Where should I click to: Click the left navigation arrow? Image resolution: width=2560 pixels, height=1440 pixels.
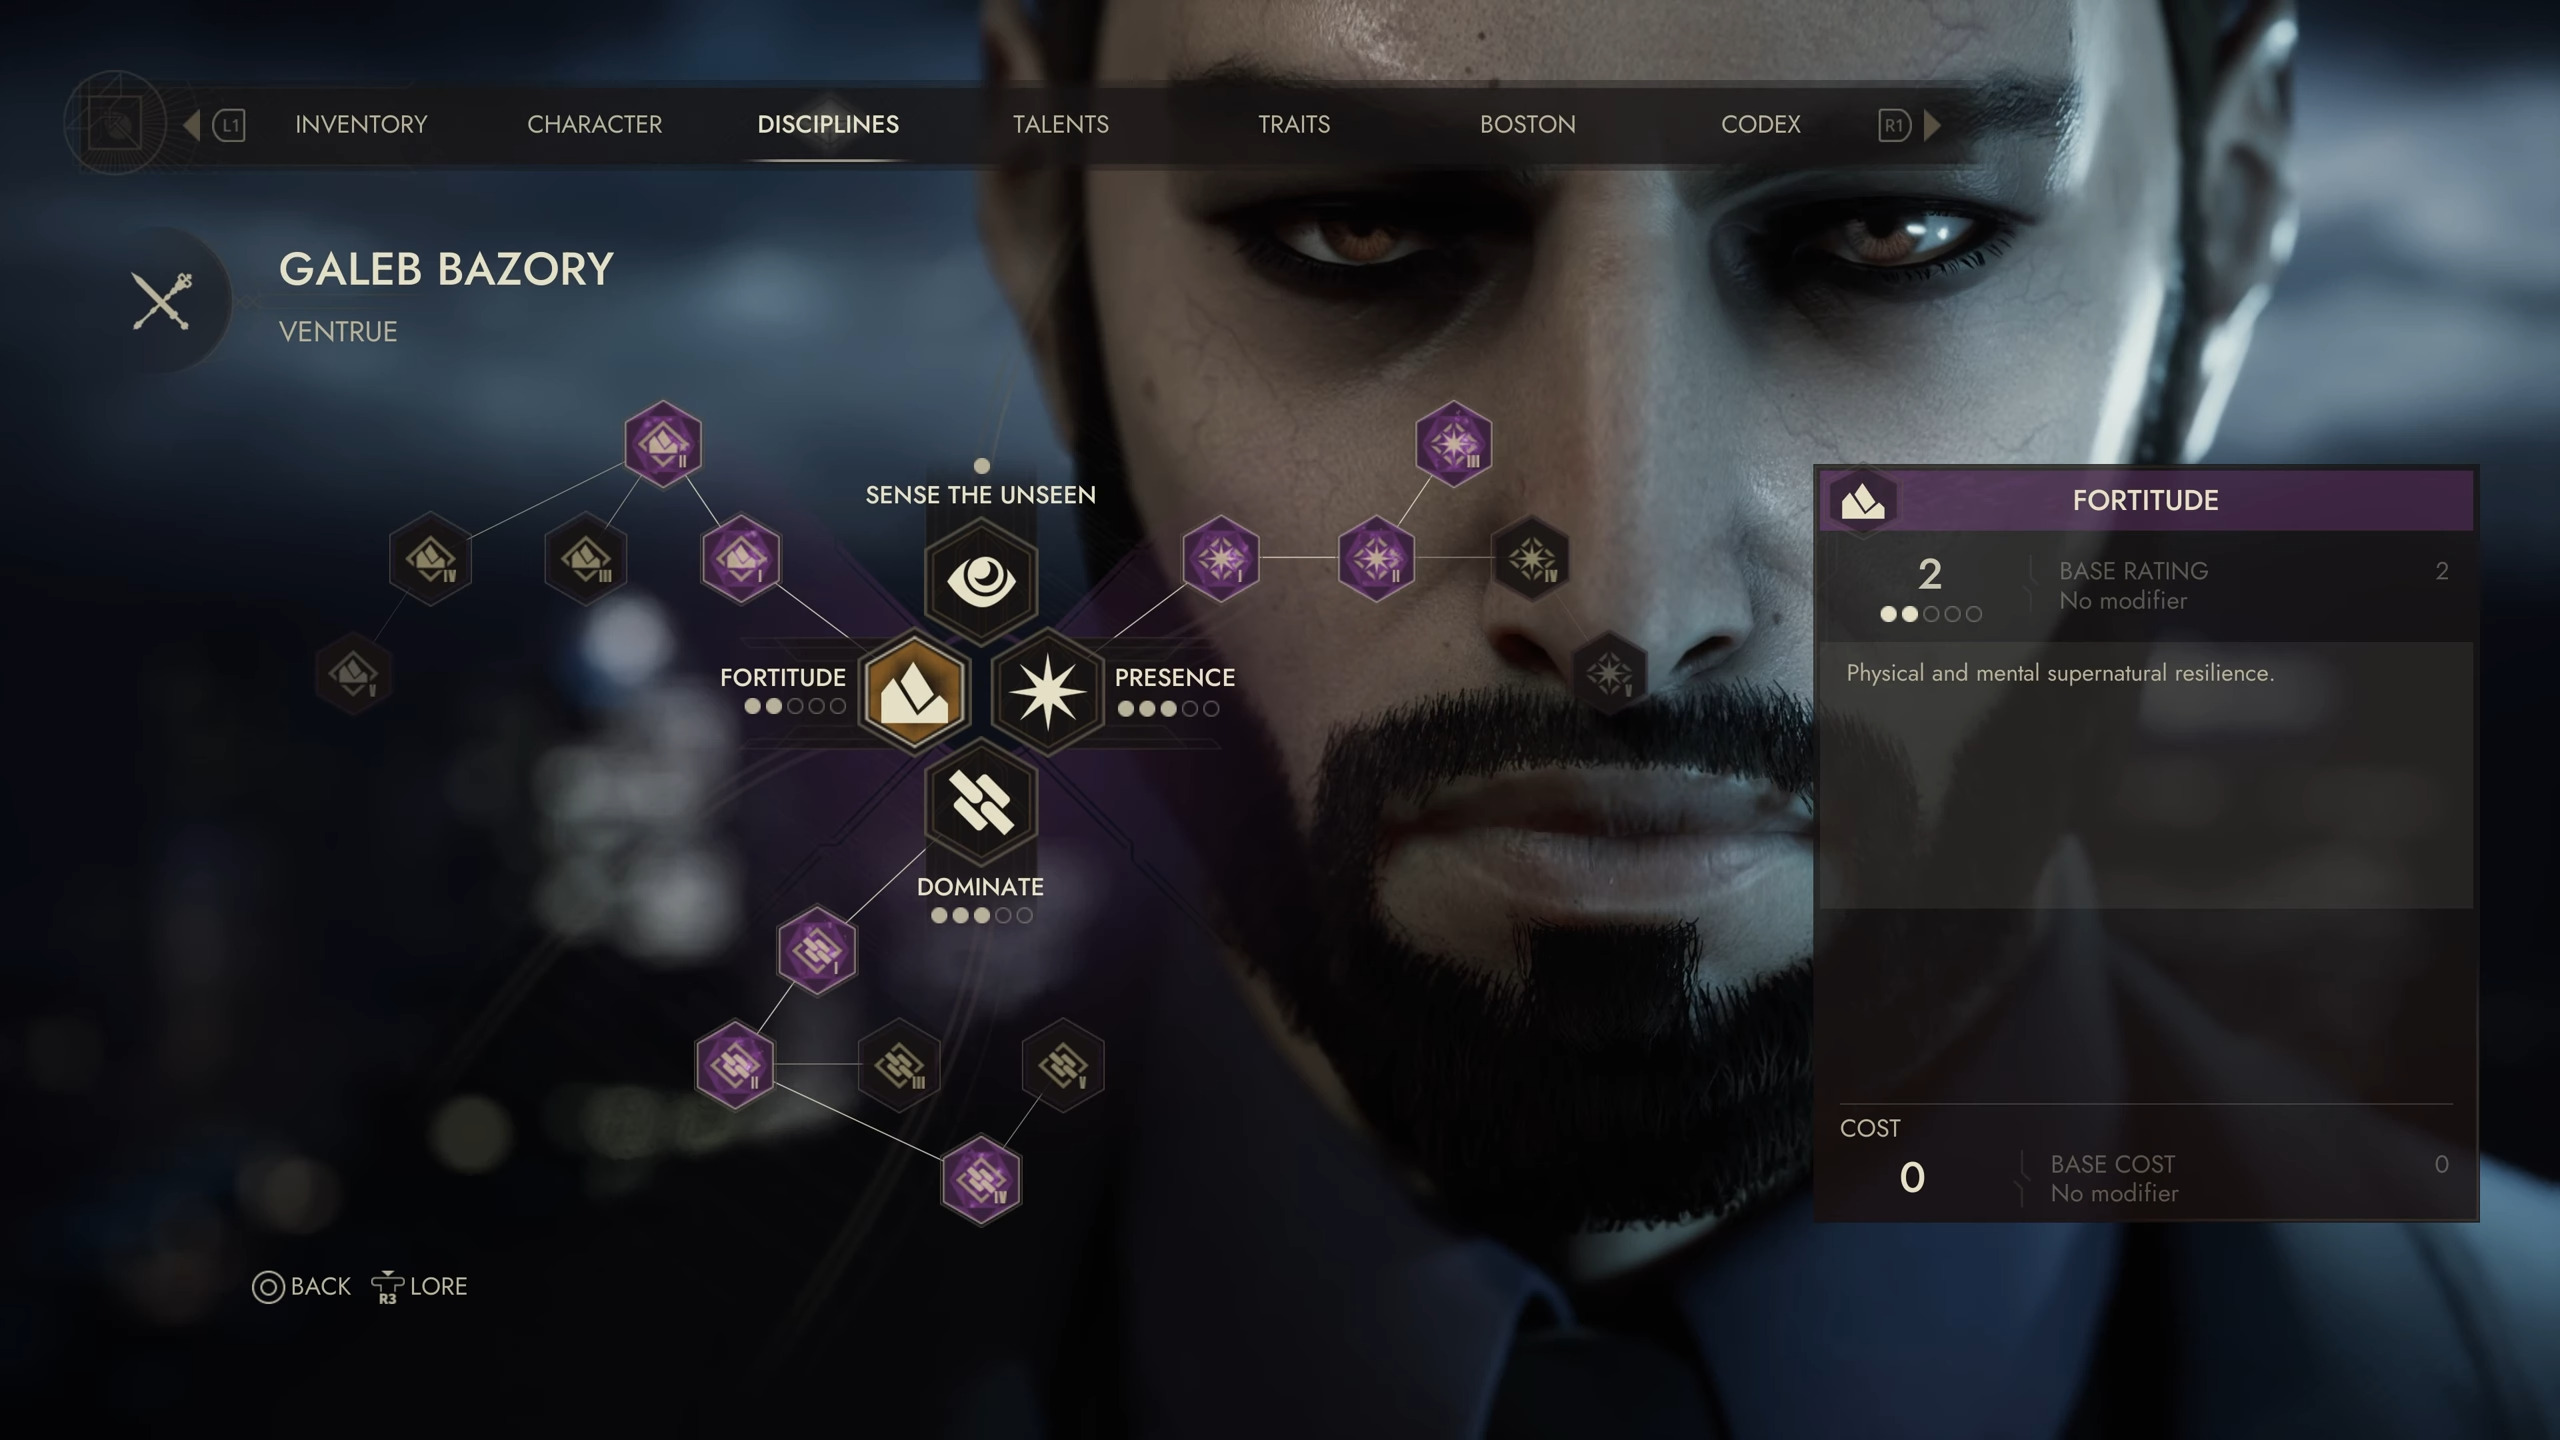coord(190,123)
